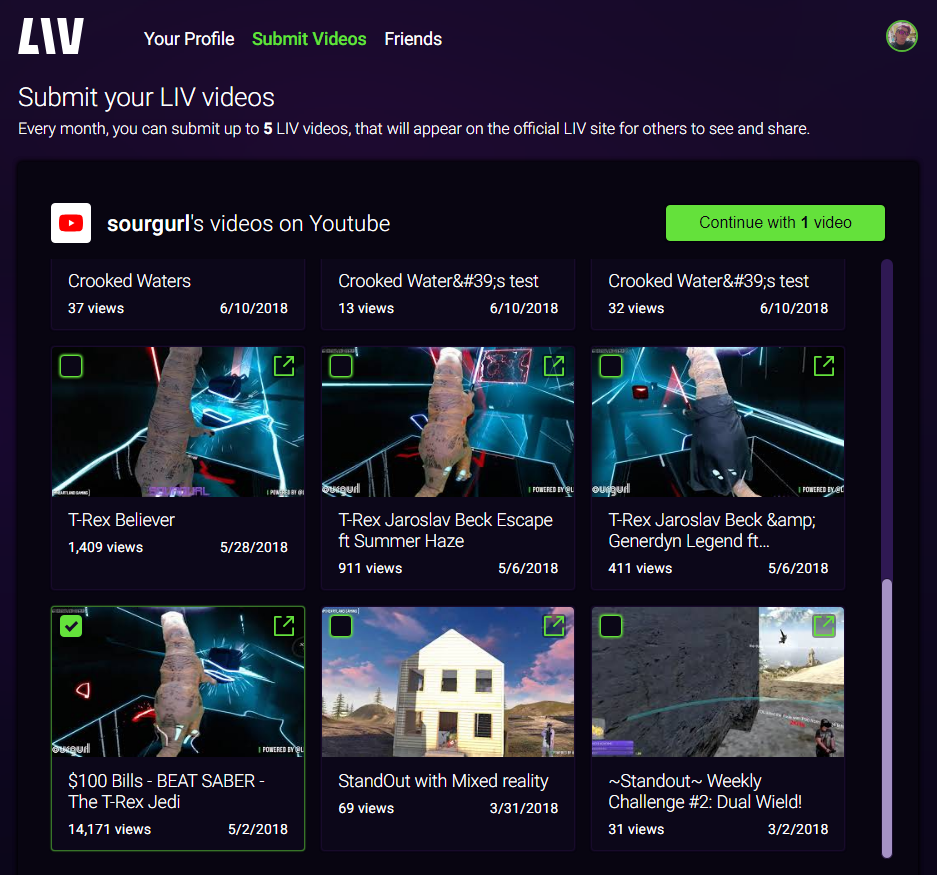This screenshot has width=937, height=875.
Task: Click StandOut with Mixed reality title text
Action: coord(443,781)
